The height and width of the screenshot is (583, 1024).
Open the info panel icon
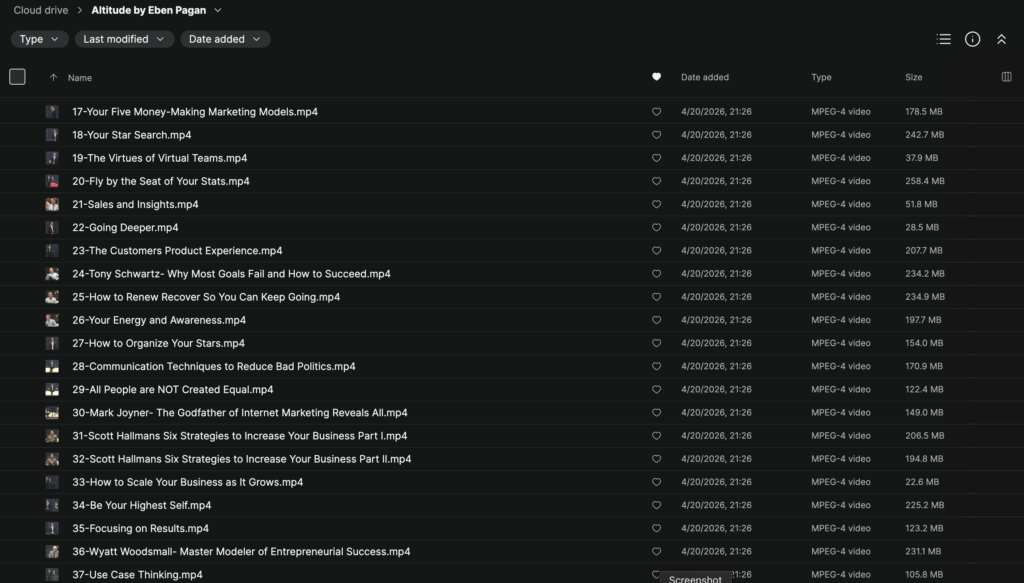tap(972, 39)
